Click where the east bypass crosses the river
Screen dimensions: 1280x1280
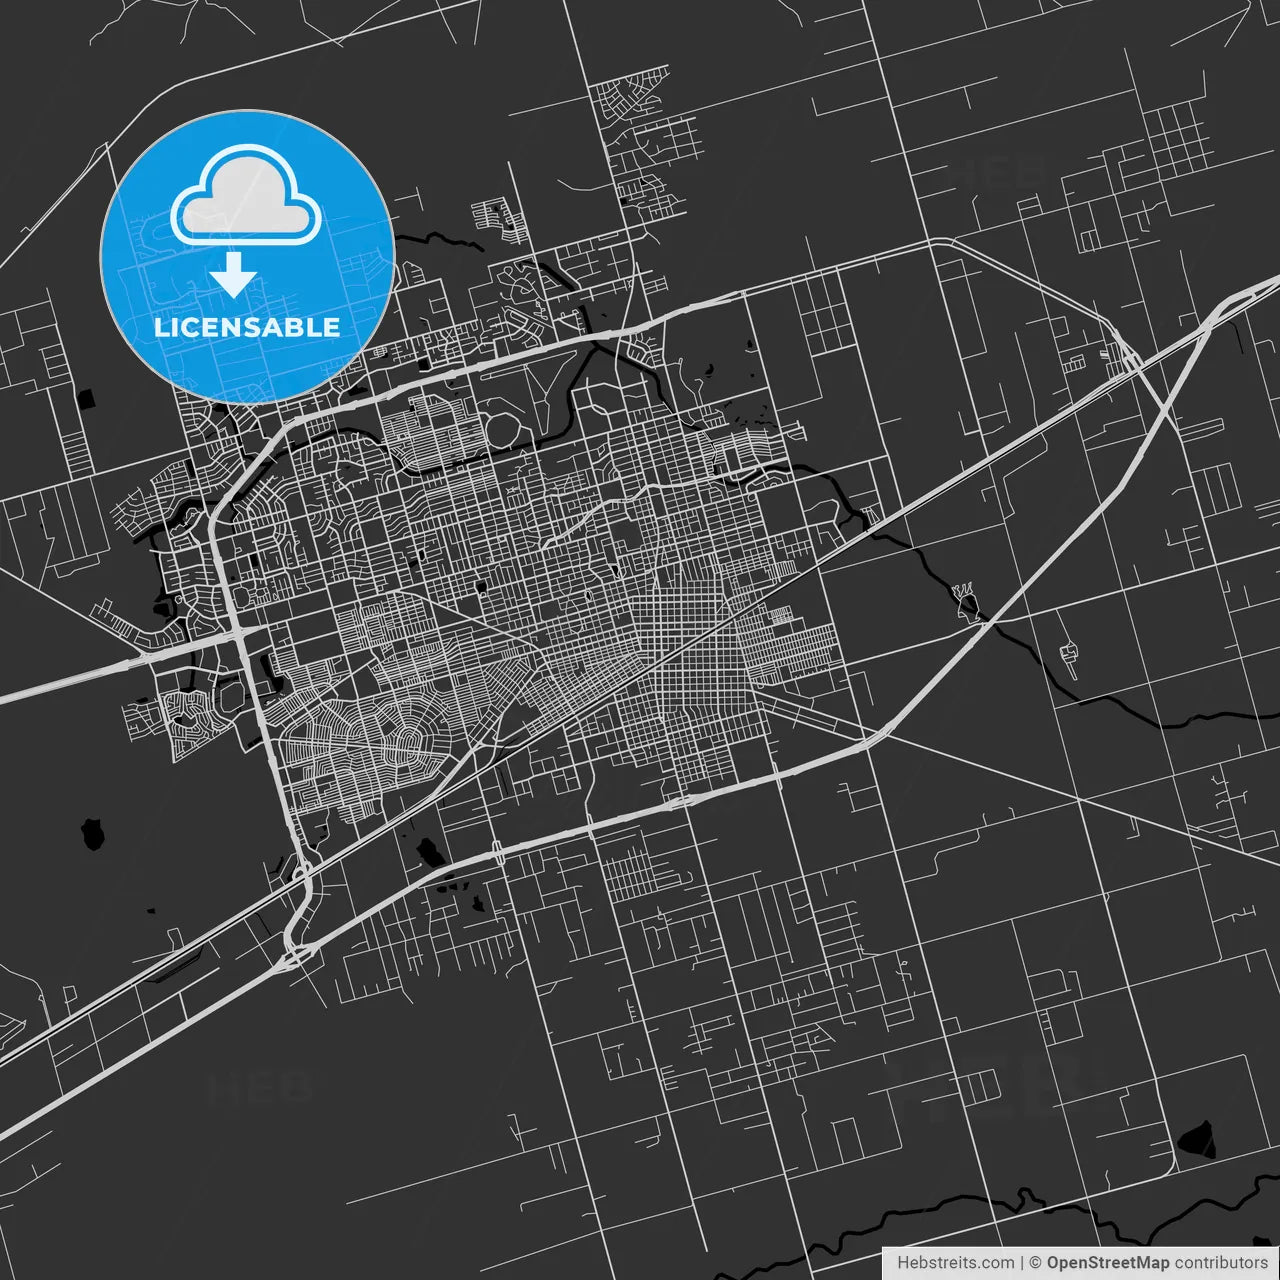985,622
